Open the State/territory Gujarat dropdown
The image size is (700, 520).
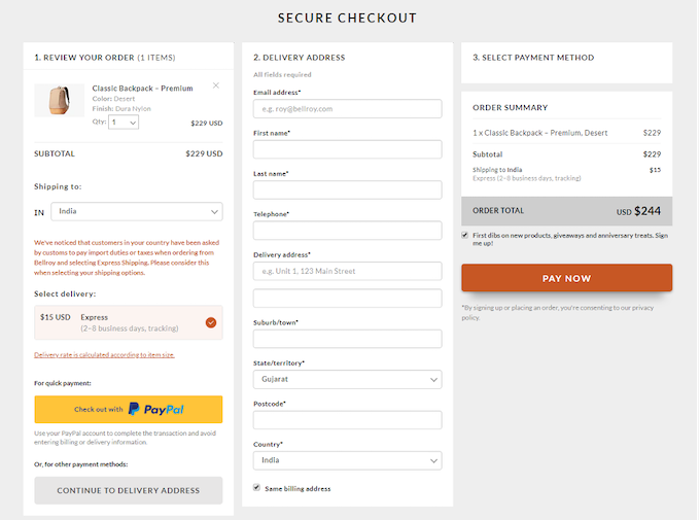coord(347,380)
